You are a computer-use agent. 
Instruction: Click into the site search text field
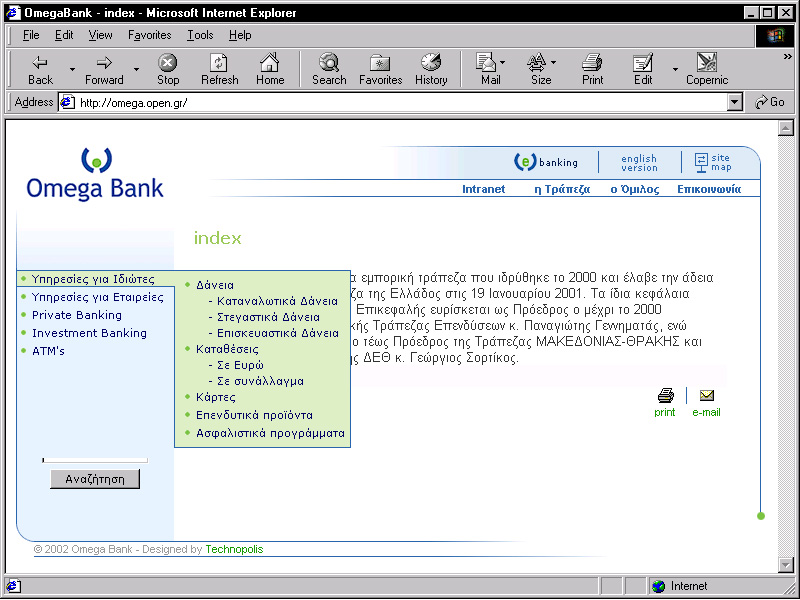click(x=95, y=460)
